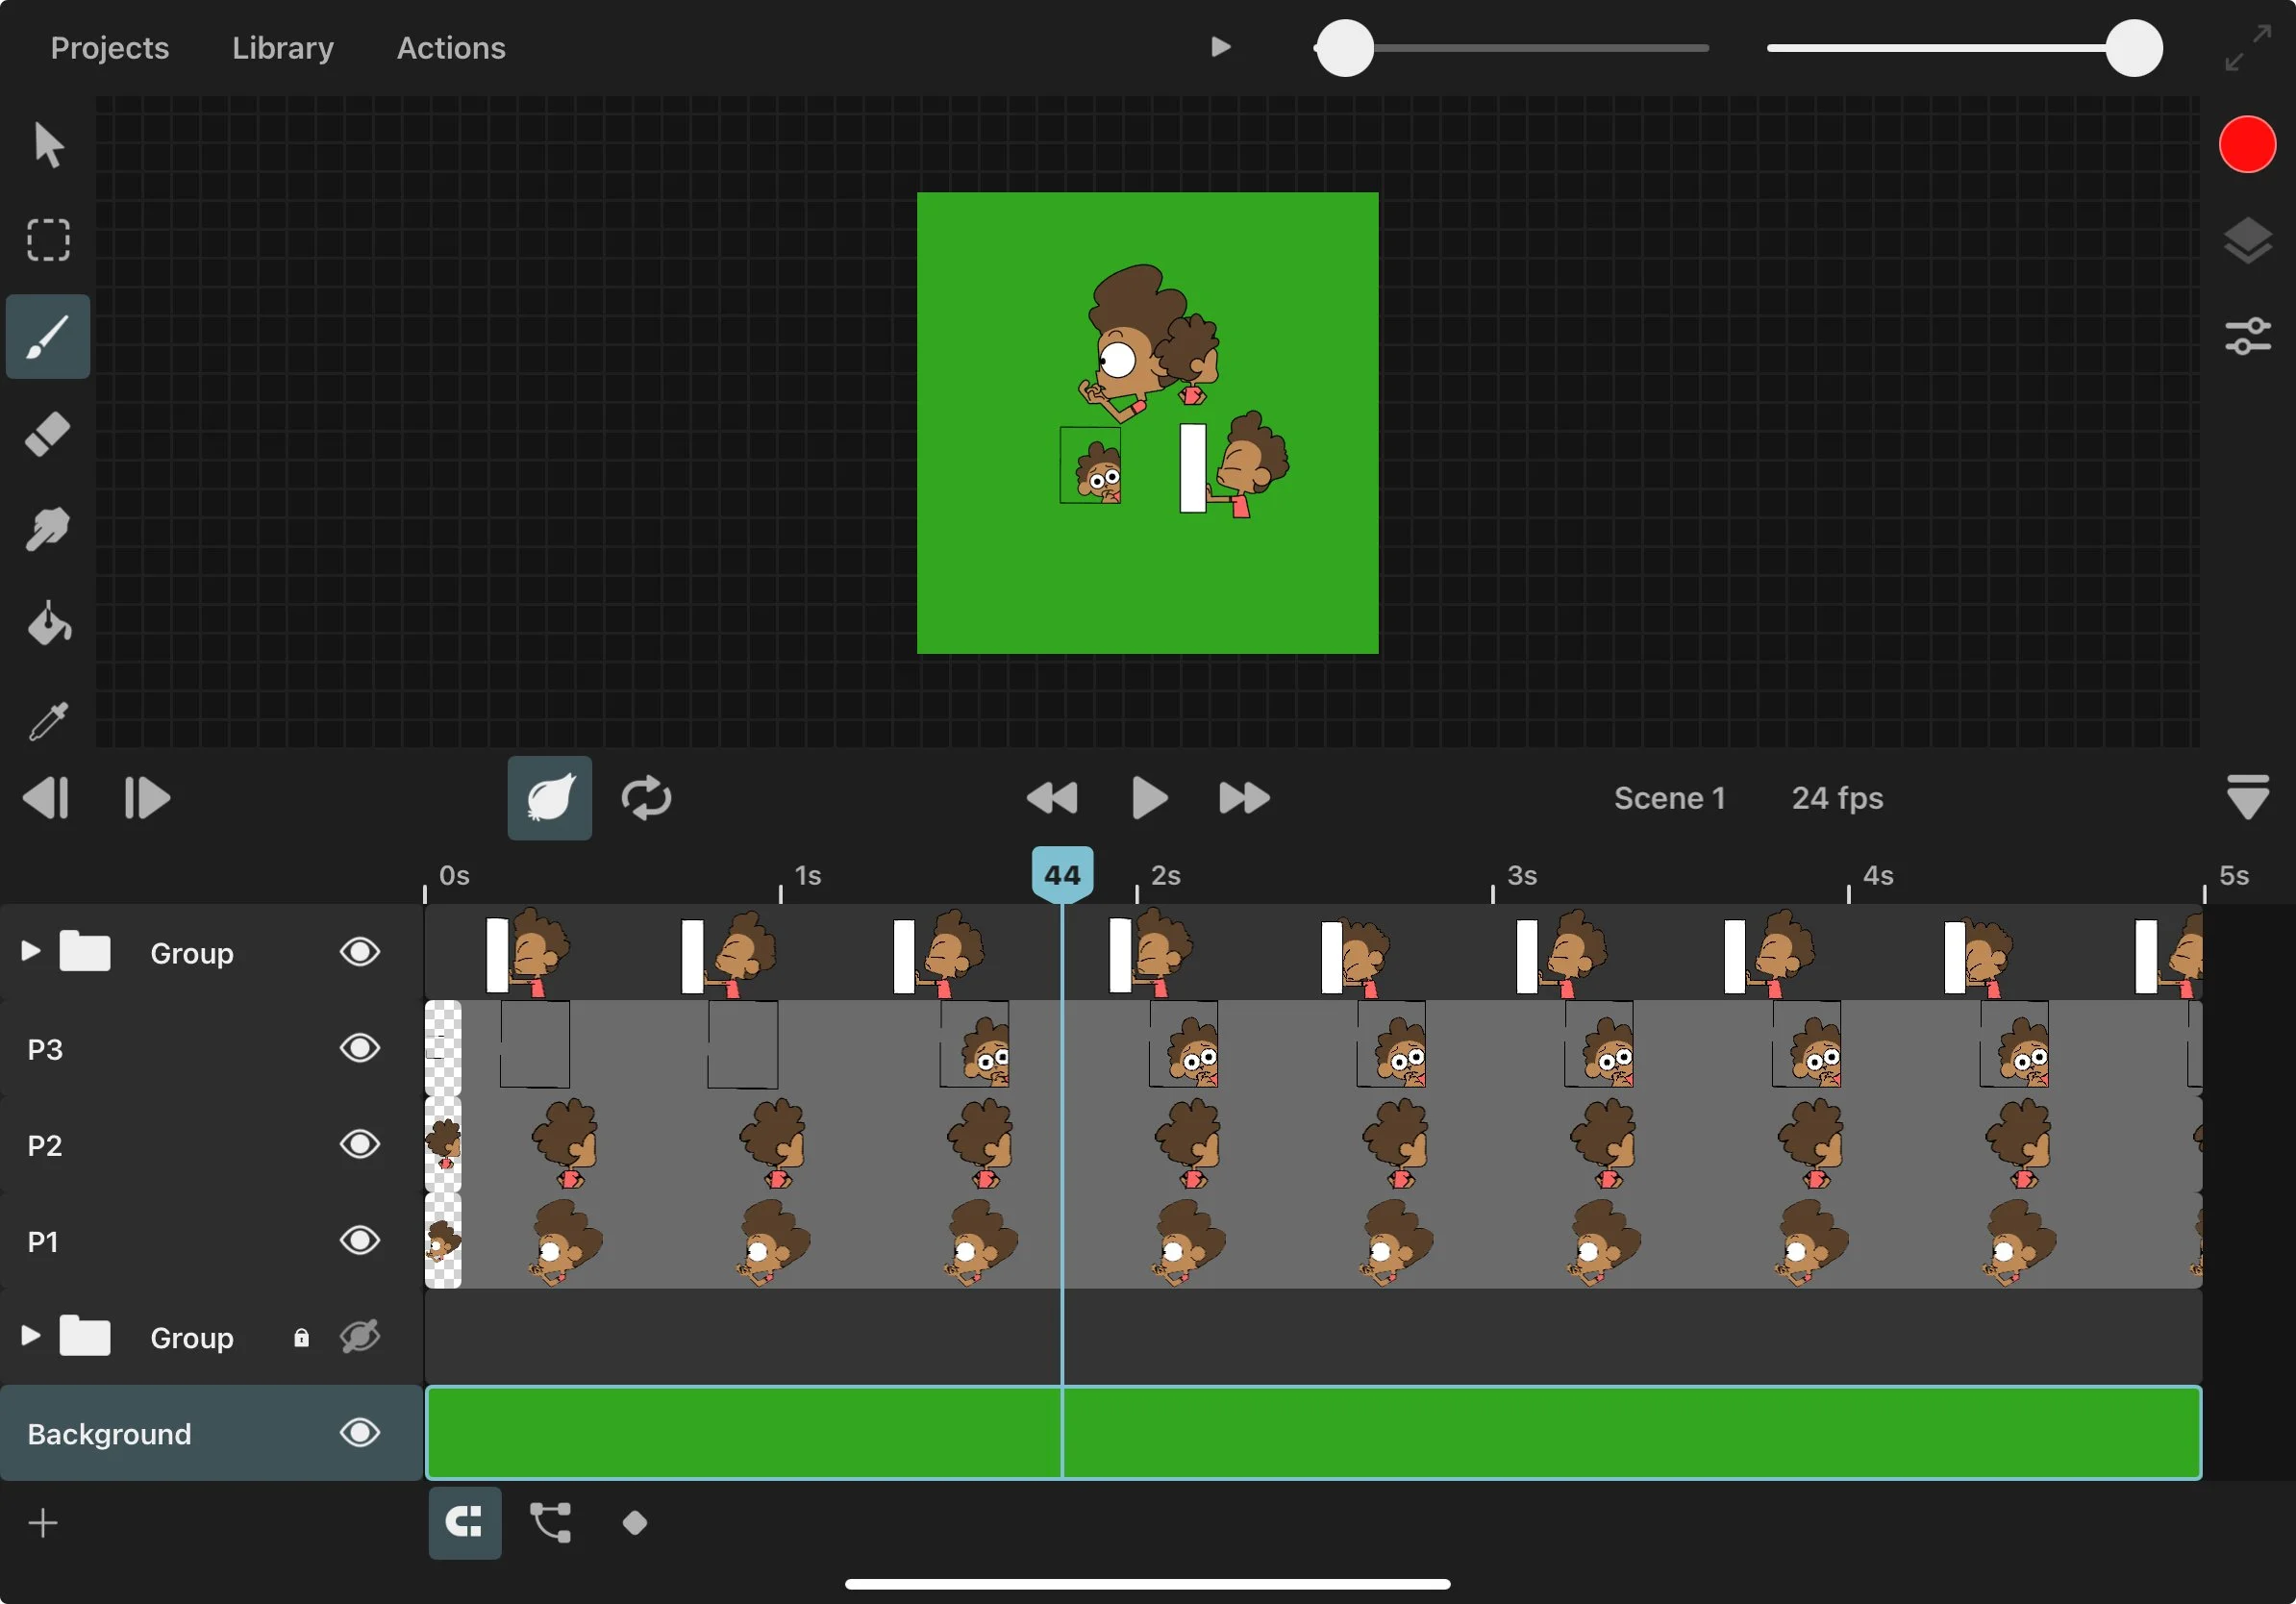Collapse the timeline with down triangle
2296x1604 pixels.
(2247, 798)
